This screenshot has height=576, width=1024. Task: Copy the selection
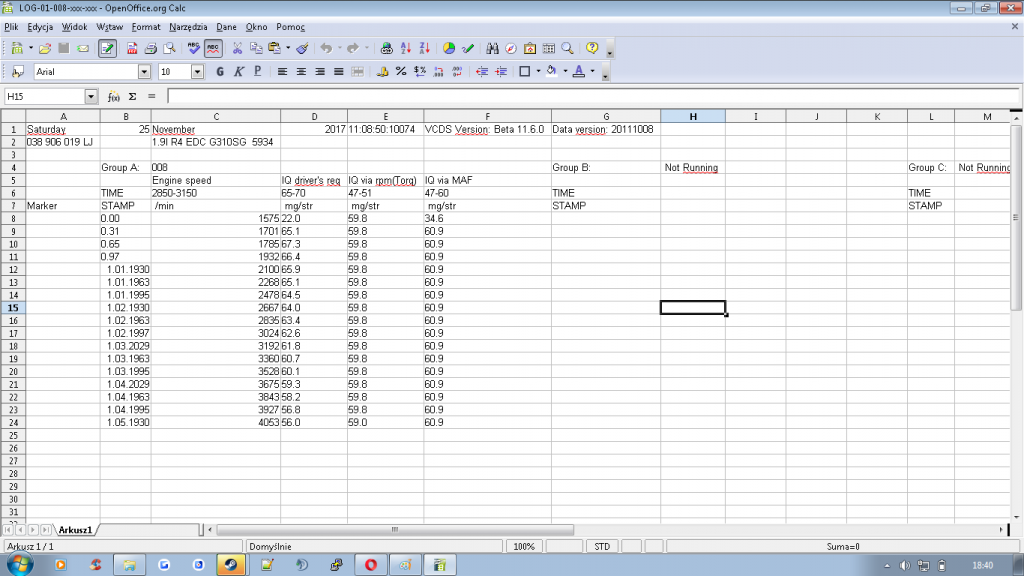[256, 48]
